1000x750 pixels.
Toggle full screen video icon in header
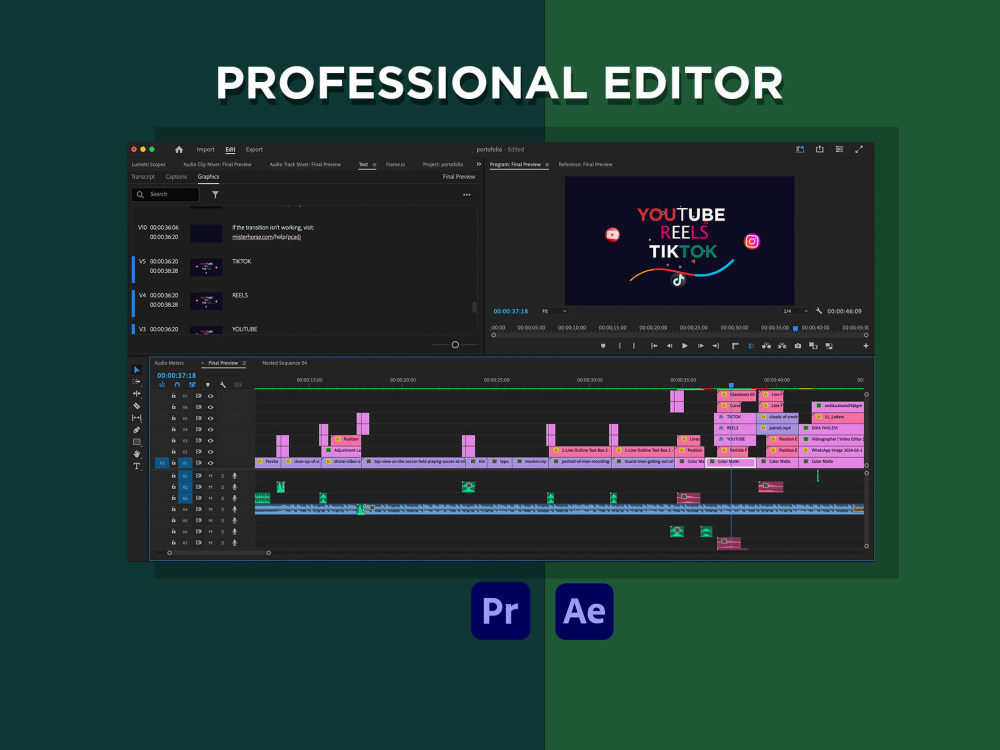point(859,149)
